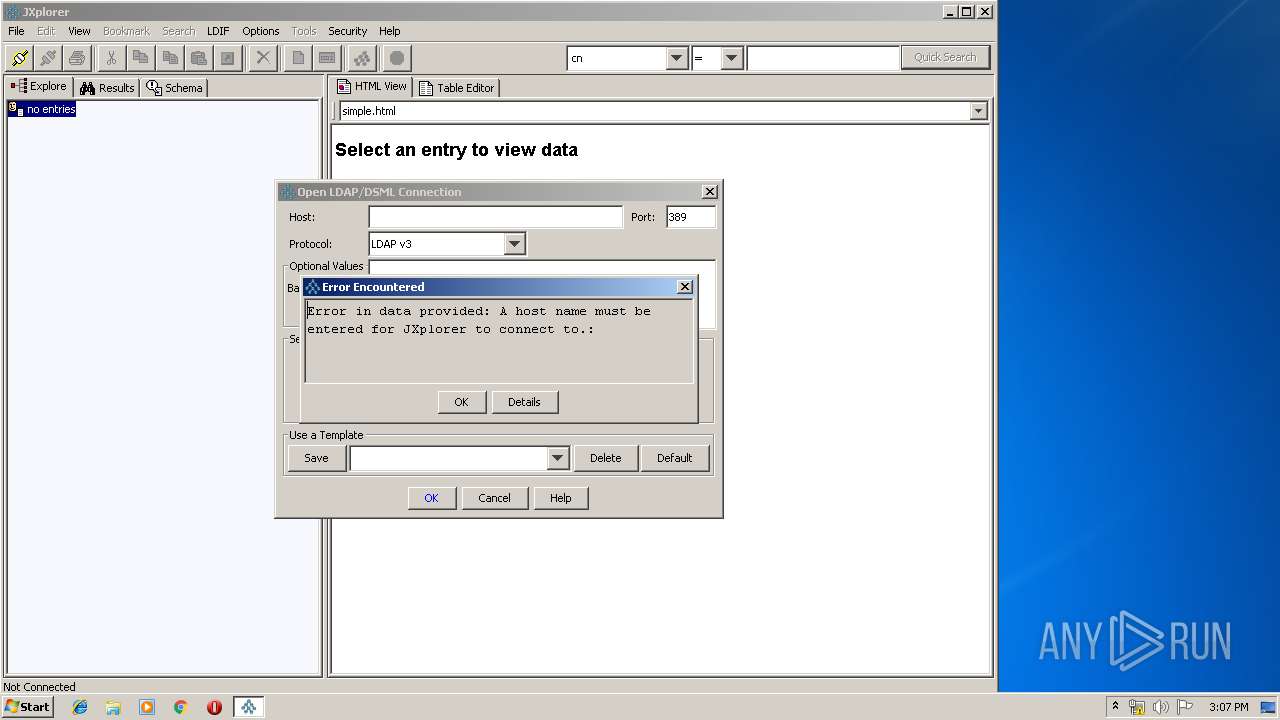Click Help in connection dialog
Screen dimensions: 1280x720
560,498
